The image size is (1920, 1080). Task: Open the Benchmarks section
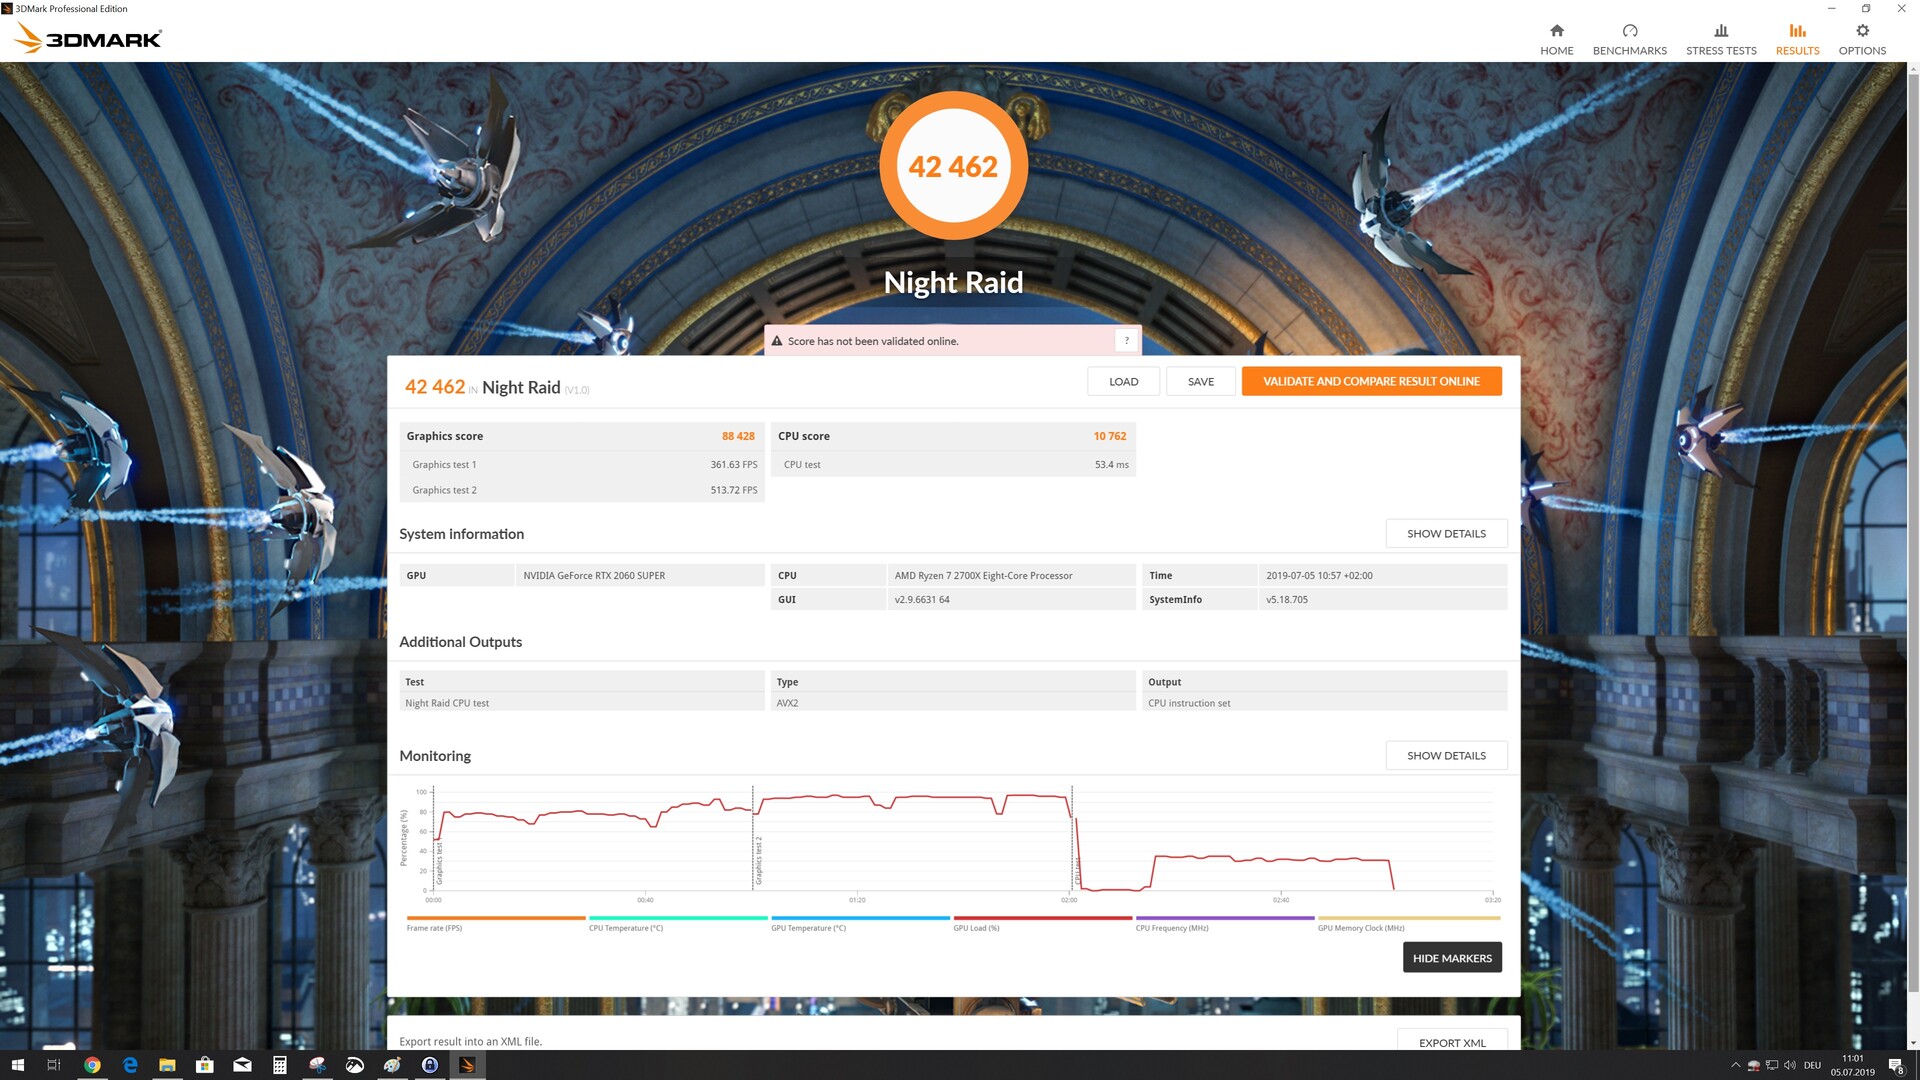[x=1629, y=39]
